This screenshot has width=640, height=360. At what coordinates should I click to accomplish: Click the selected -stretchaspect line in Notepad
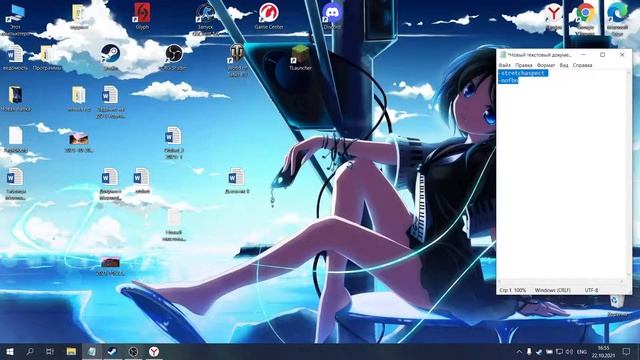tap(523, 73)
